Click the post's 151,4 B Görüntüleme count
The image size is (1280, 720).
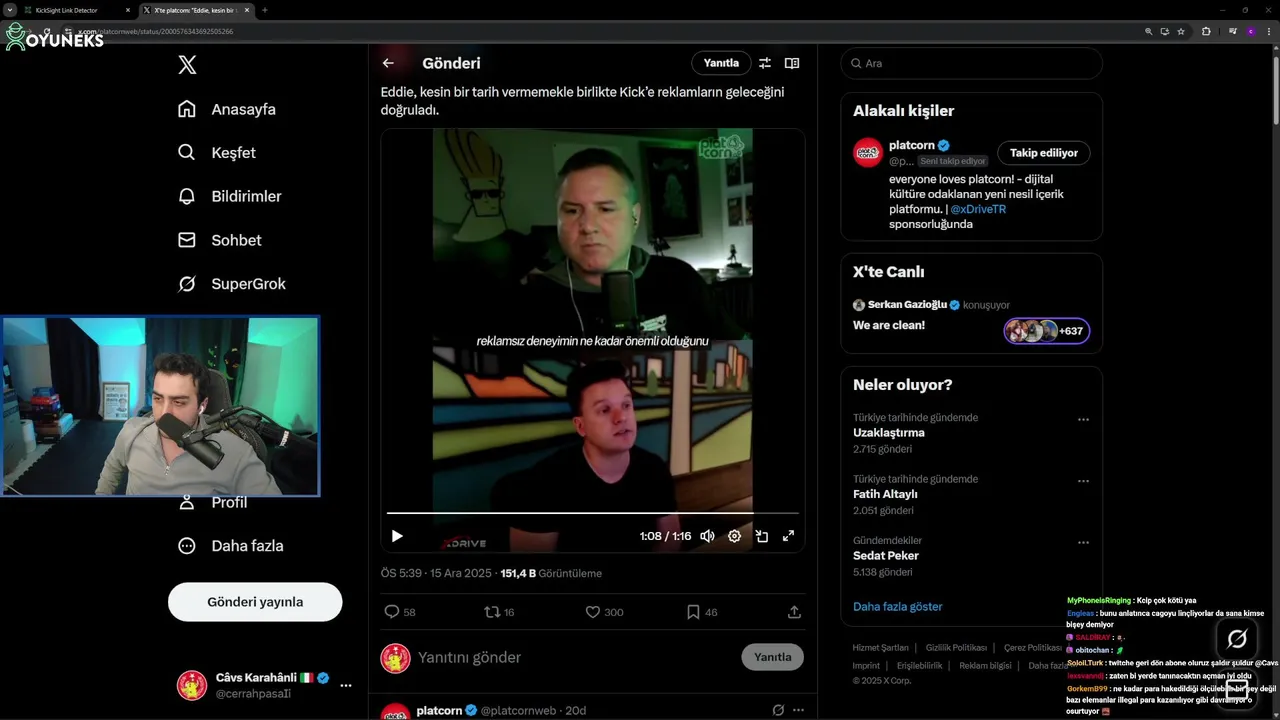[x=551, y=574]
